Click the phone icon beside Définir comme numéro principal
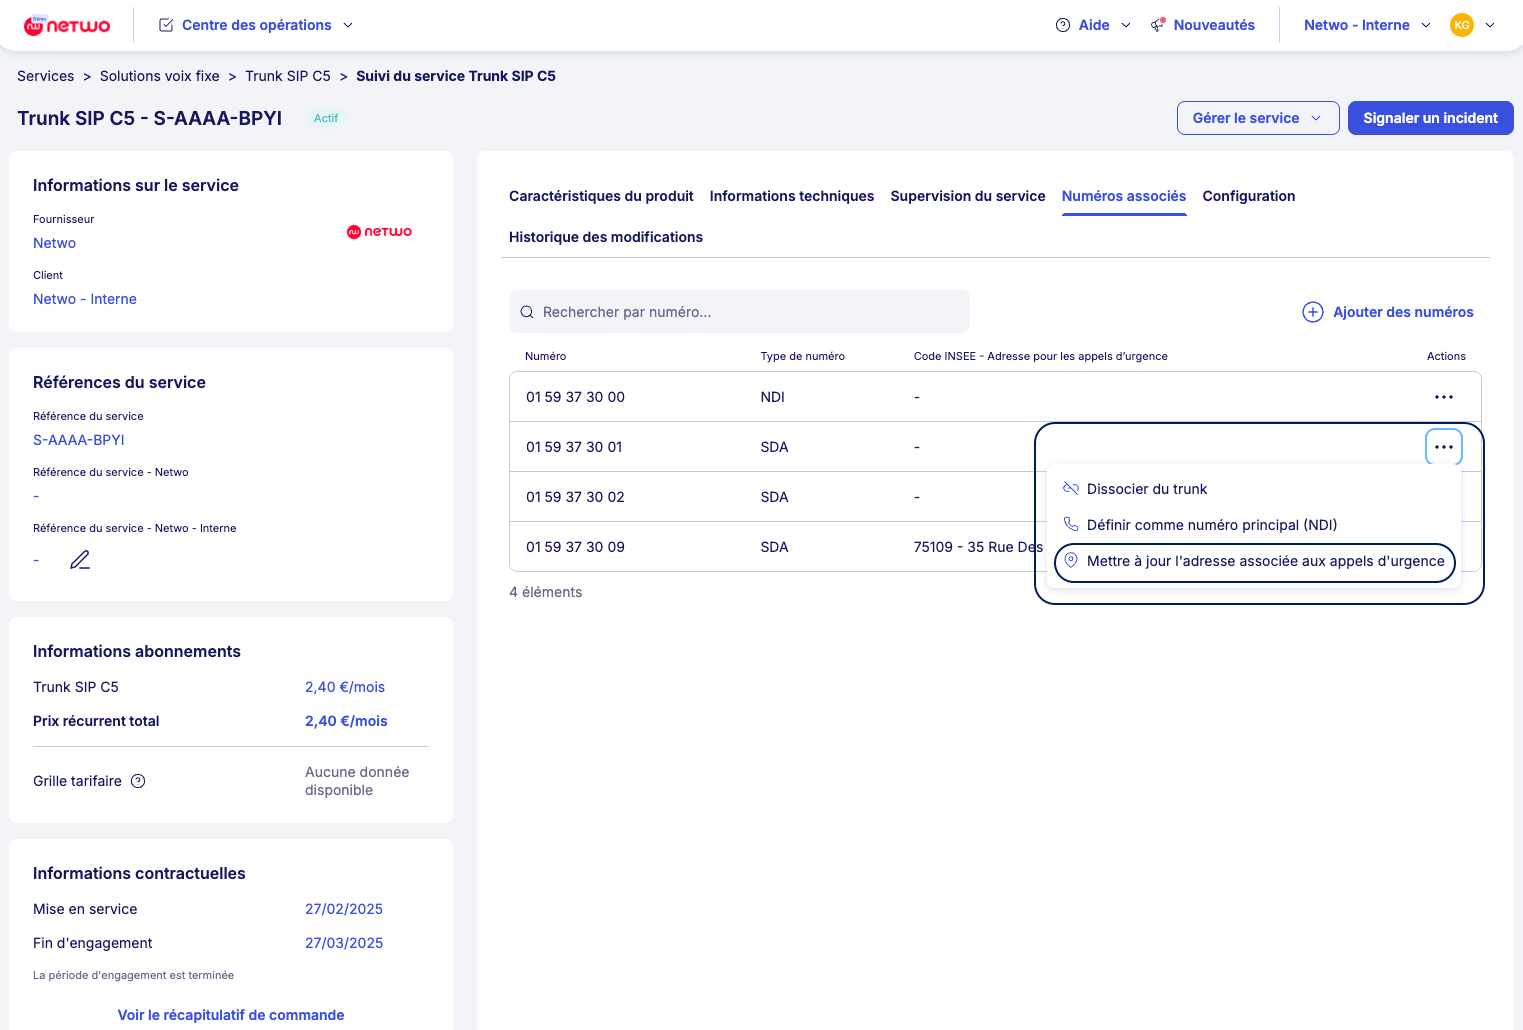The height and width of the screenshot is (1030, 1523). [x=1071, y=525]
